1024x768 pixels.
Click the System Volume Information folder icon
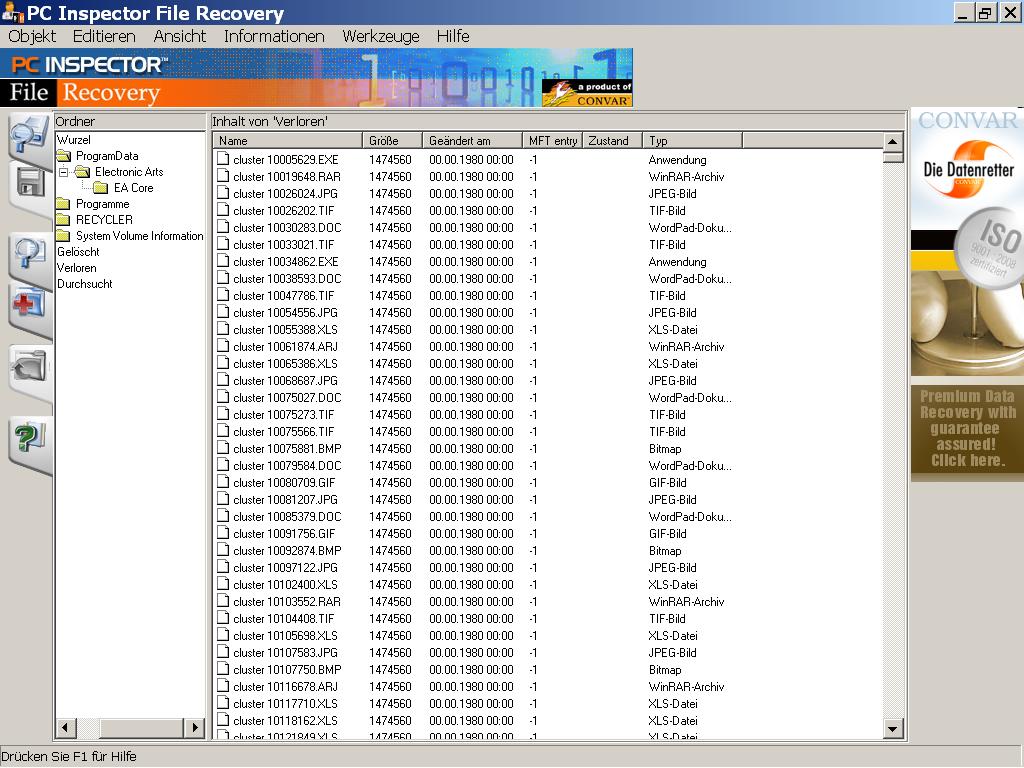point(63,236)
